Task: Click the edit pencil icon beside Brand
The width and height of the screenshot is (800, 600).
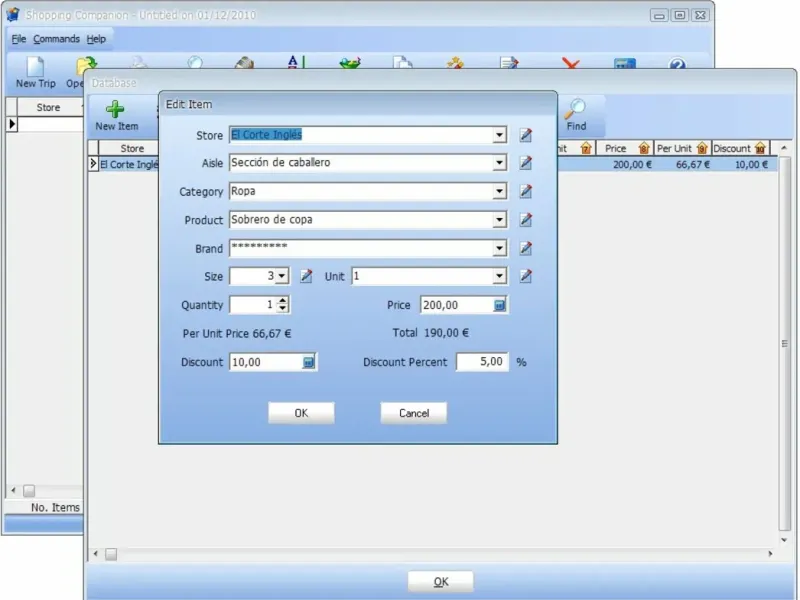Action: pos(526,248)
